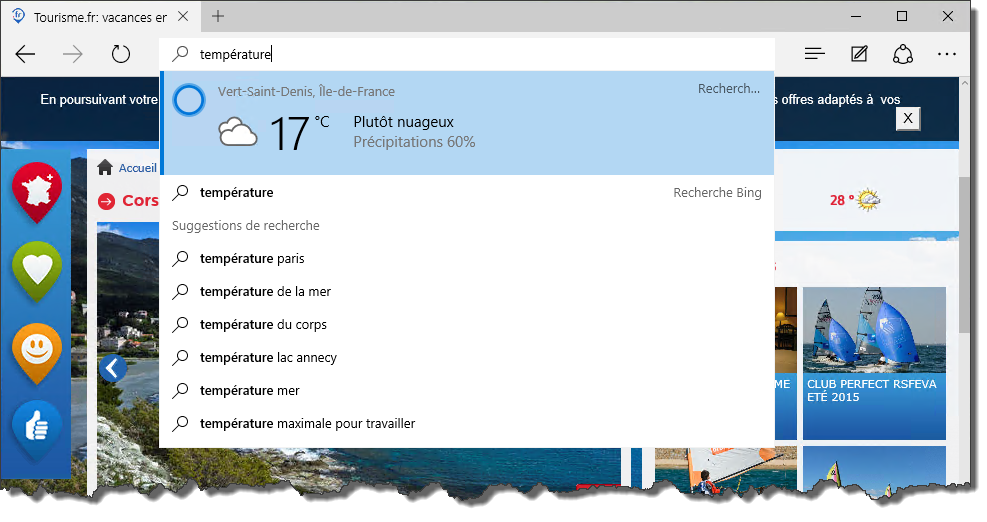Choose suggestion "température paris"
Viewport: 987px width, 522px height.
(x=252, y=258)
